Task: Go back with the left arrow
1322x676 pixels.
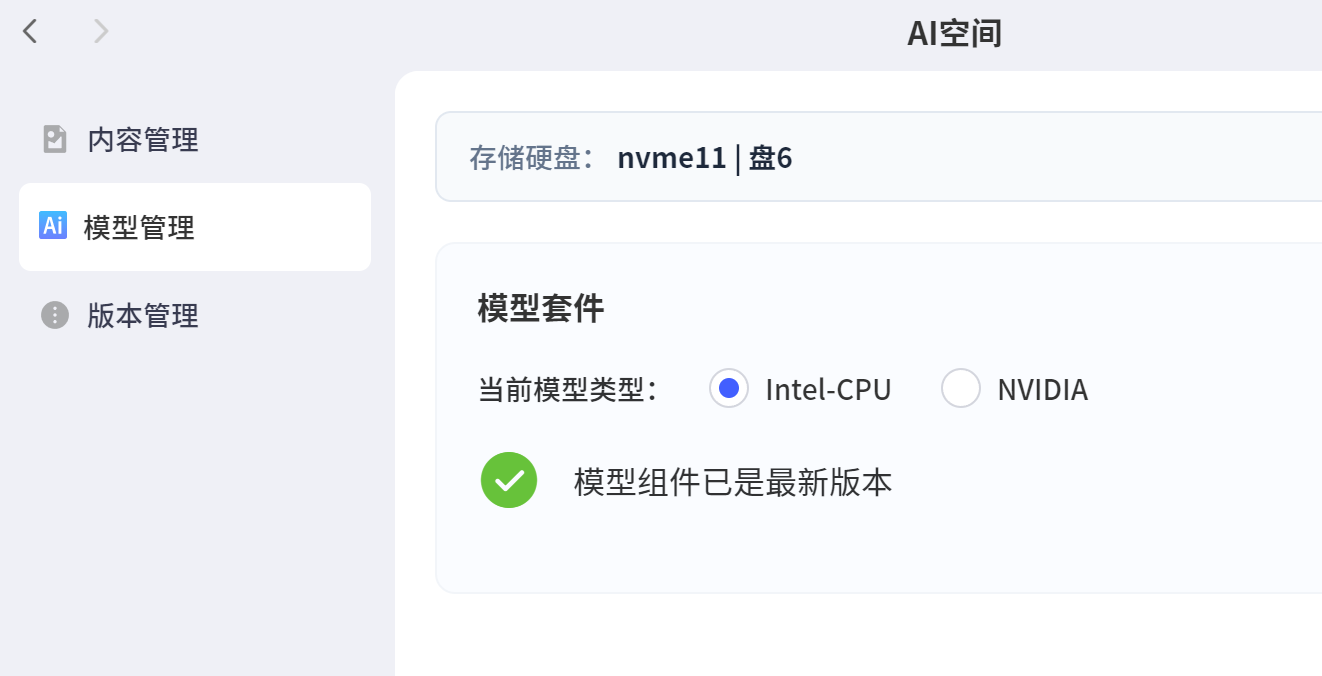Action: point(30,32)
